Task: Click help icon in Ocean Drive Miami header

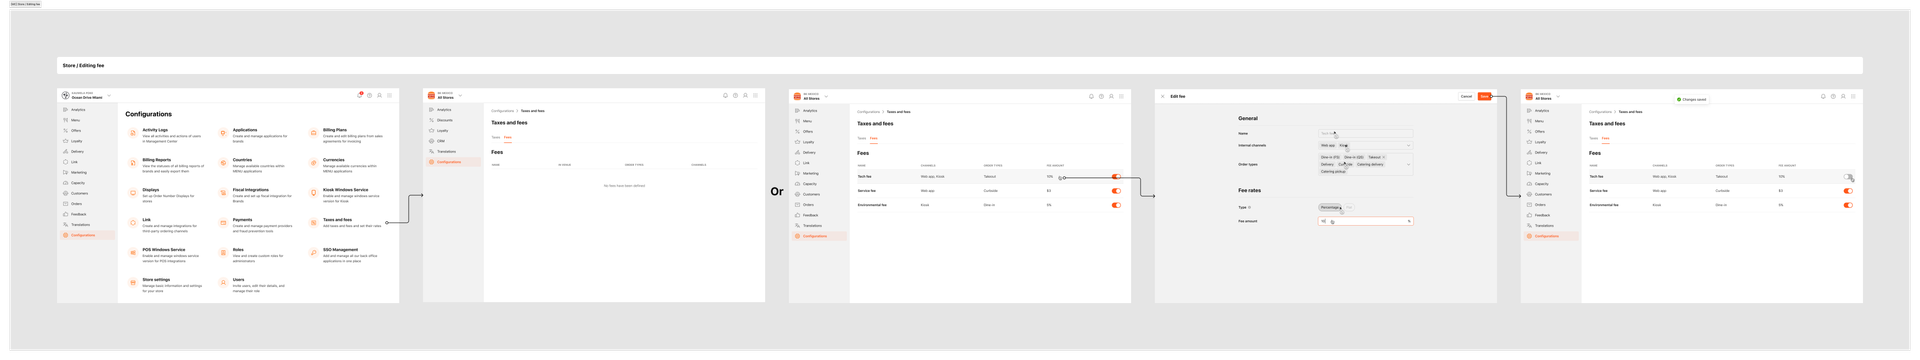Action: (x=369, y=96)
